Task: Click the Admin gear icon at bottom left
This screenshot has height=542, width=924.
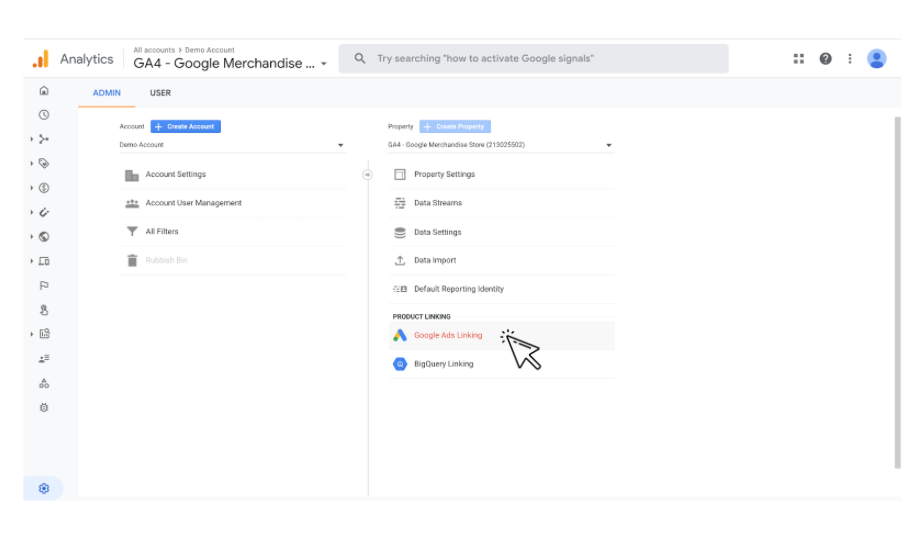Action: [x=44, y=488]
